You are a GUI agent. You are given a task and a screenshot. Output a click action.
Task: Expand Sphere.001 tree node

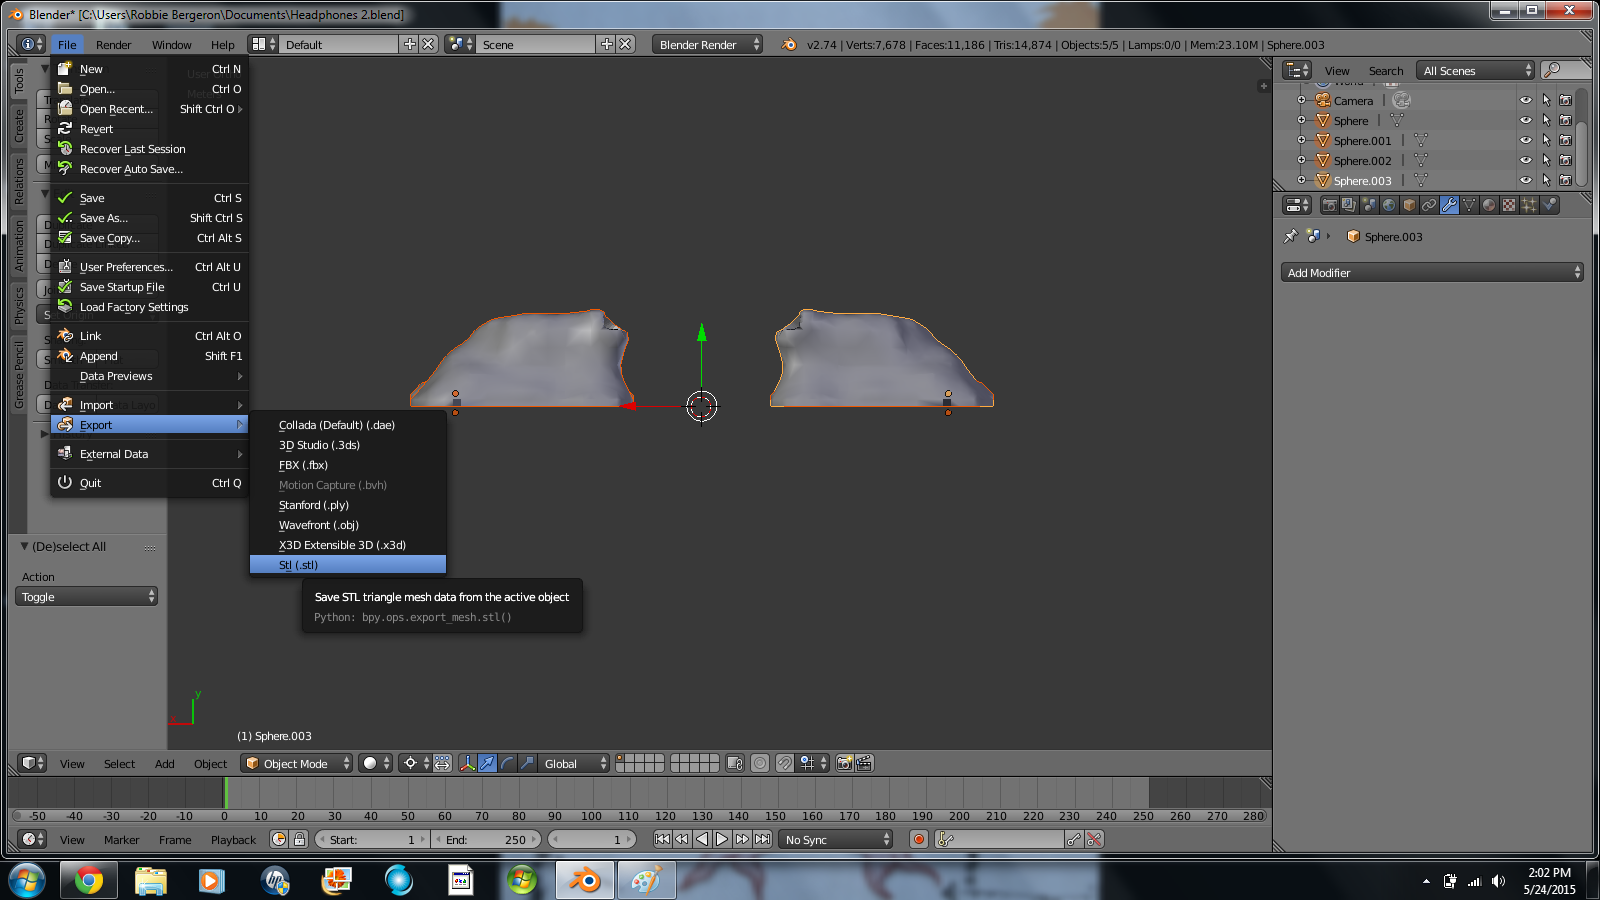pos(1301,140)
